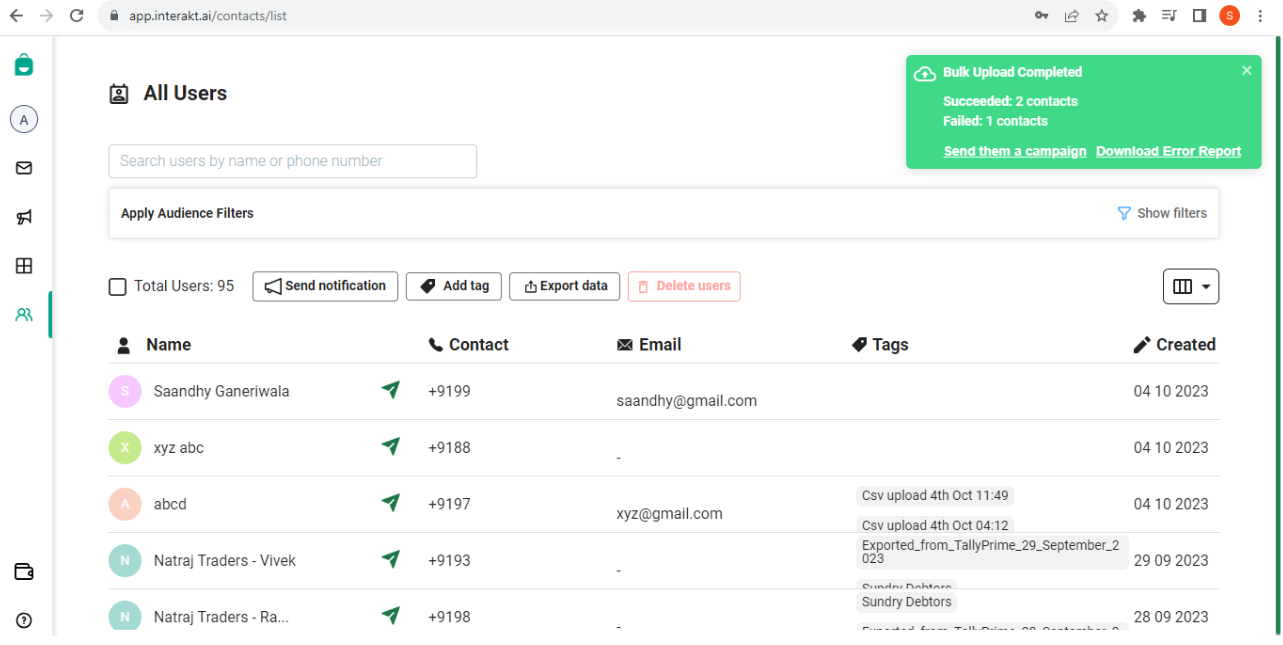Click the Delete users button
1283x645 pixels.
(684, 286)
